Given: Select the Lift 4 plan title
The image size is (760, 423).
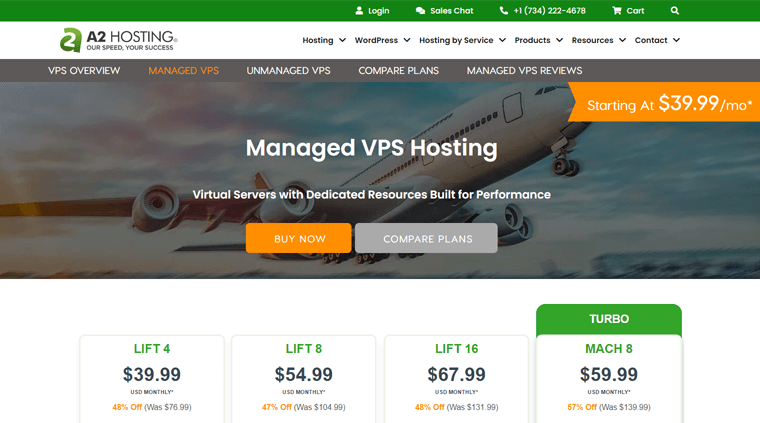Looking at the screenshot, I should click(x=152, y=349).
